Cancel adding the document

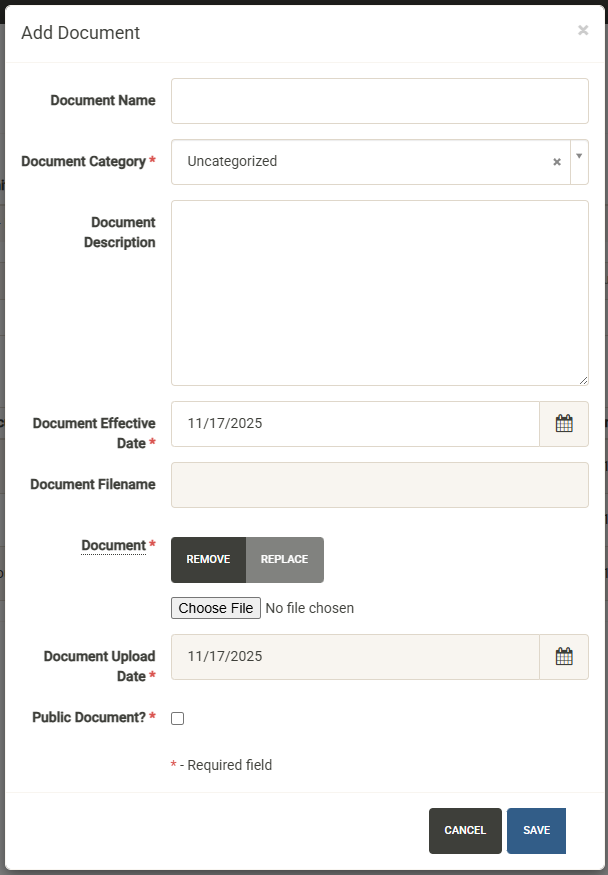[465, 831]
